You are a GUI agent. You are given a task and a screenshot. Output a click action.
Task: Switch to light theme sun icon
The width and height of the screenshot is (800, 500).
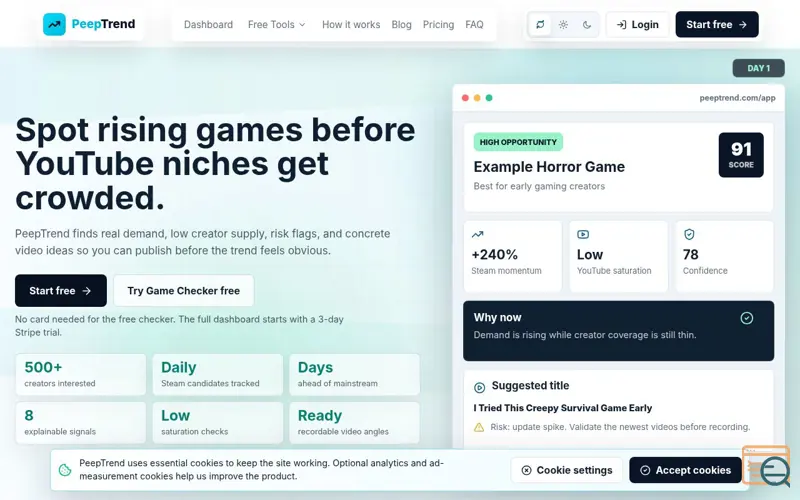[563, 24]
